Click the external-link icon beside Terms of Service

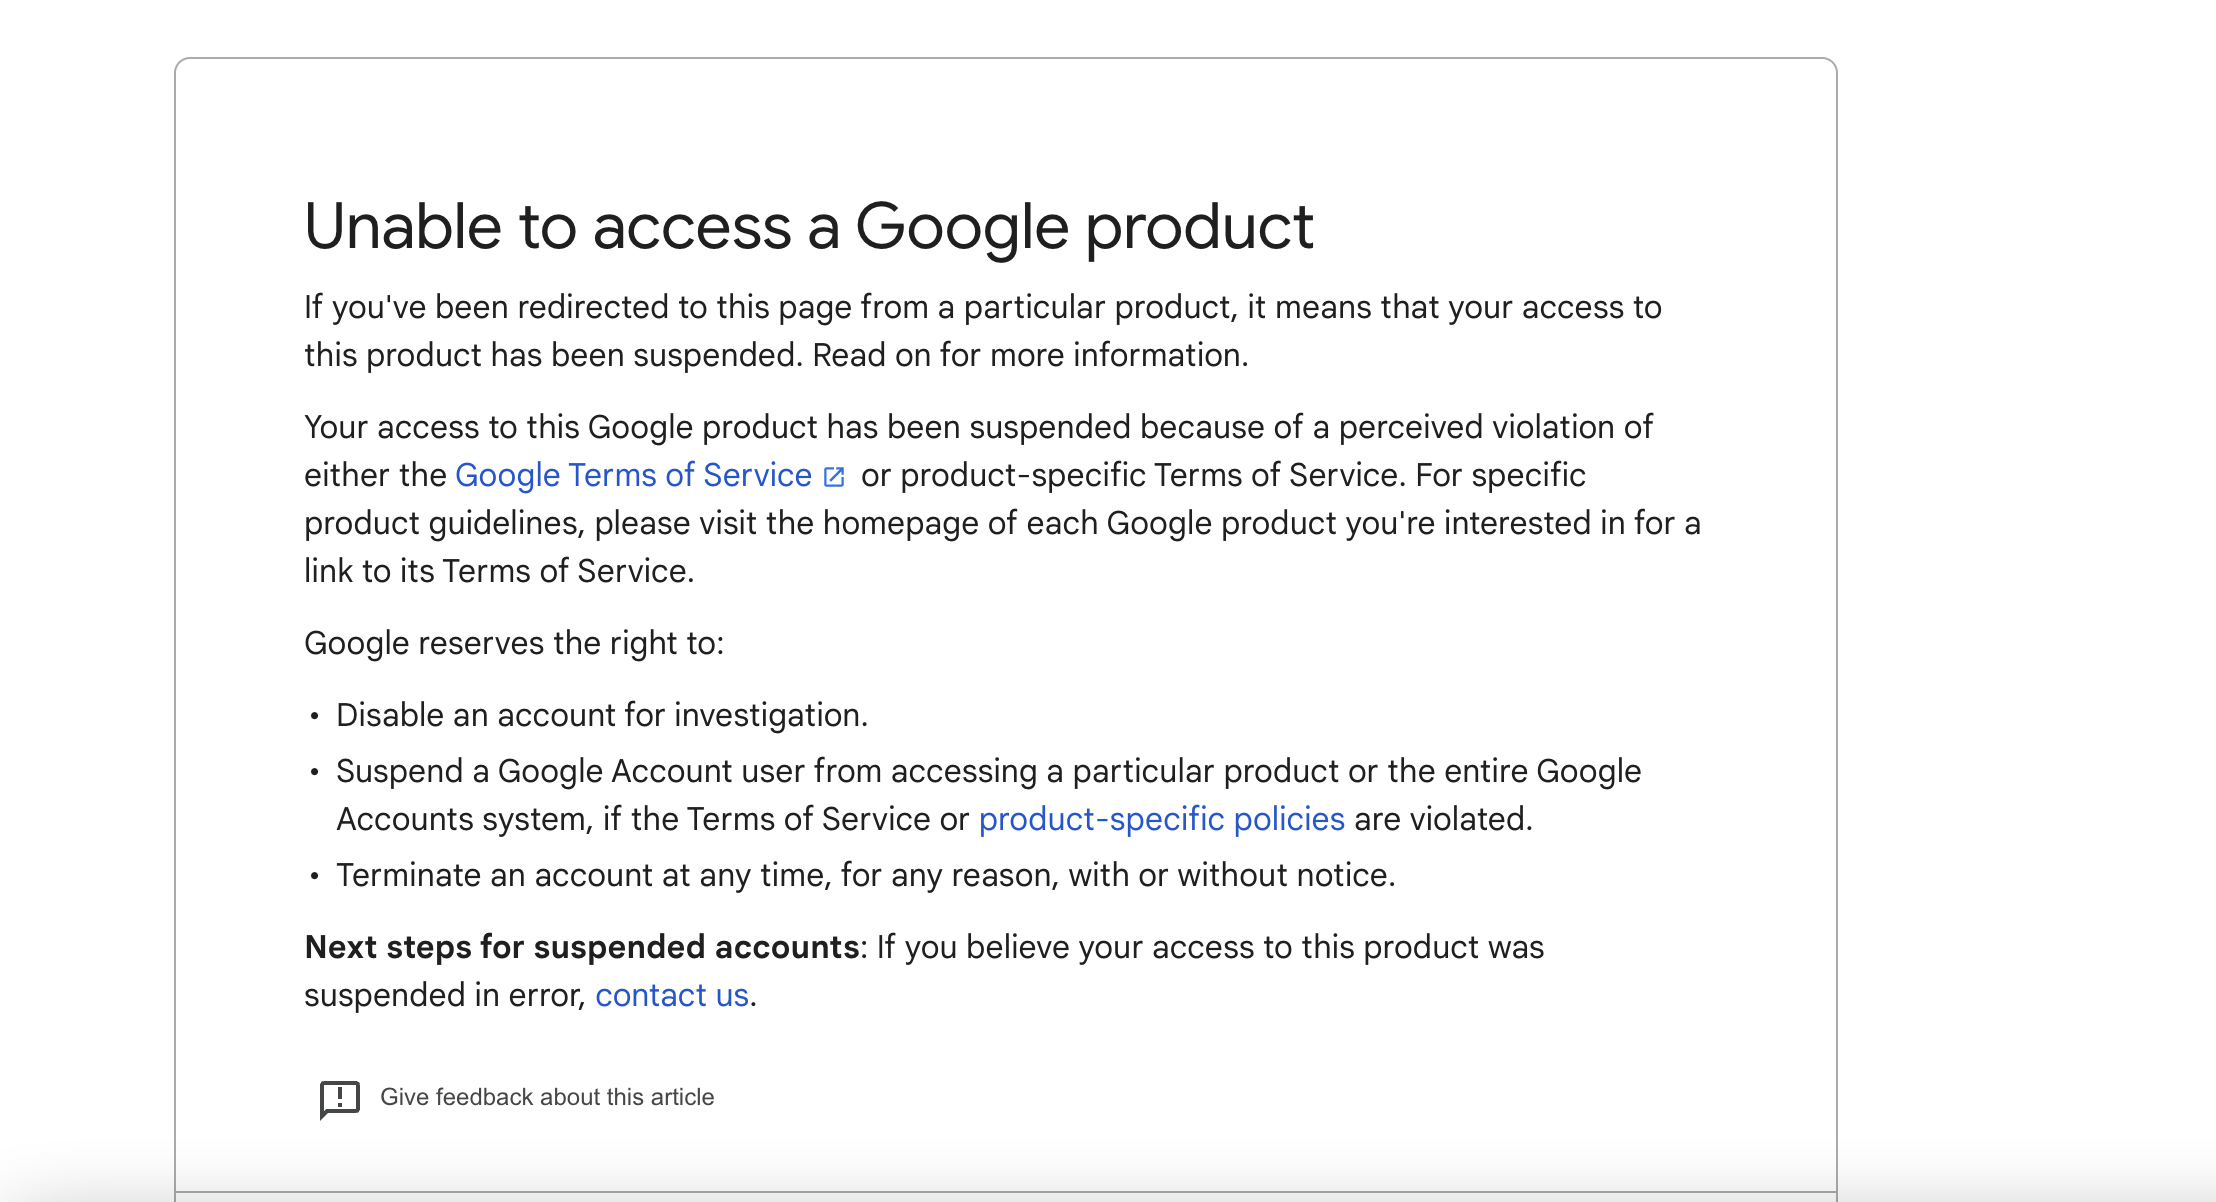[x=834, y=477]
